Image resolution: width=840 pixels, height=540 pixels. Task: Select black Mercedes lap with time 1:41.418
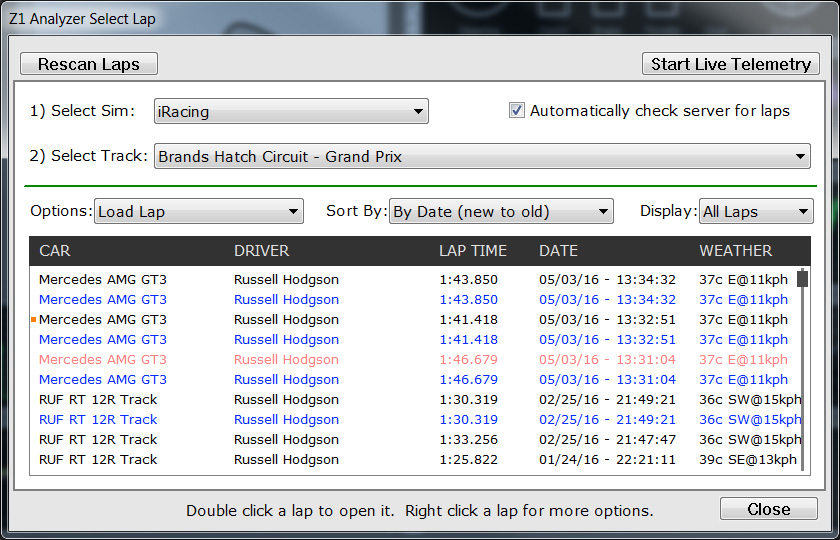(x=415, y=320)
